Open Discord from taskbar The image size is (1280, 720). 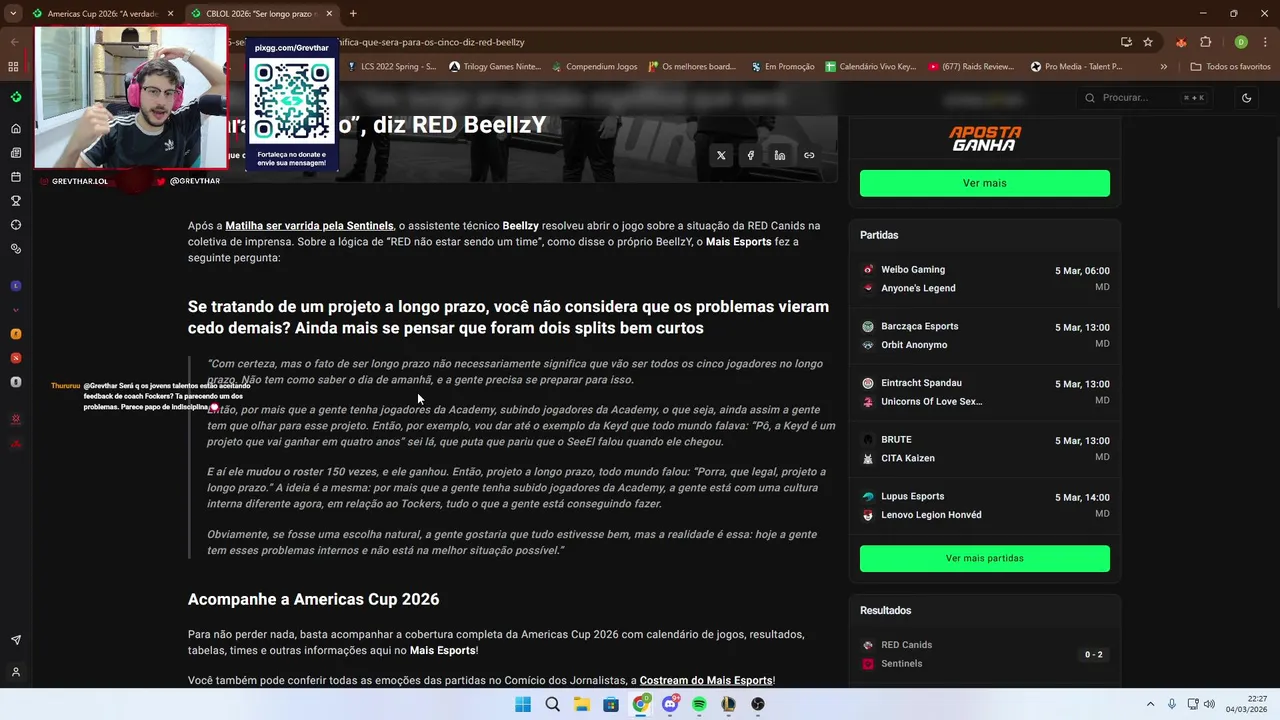coord(670,704)
